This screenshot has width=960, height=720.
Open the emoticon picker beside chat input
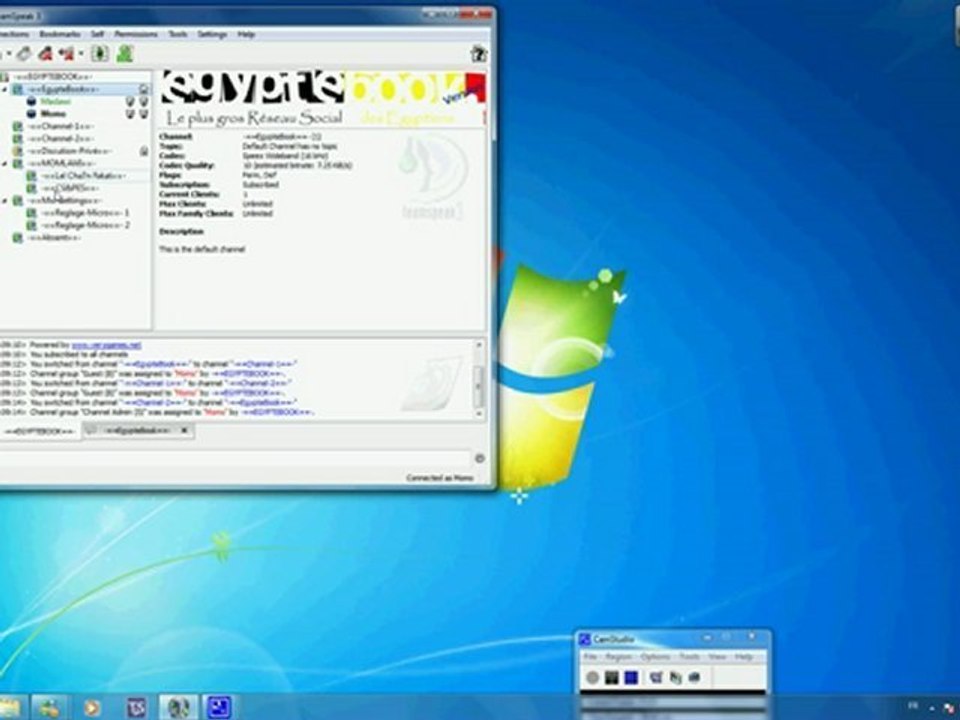(x=479, y=458)
